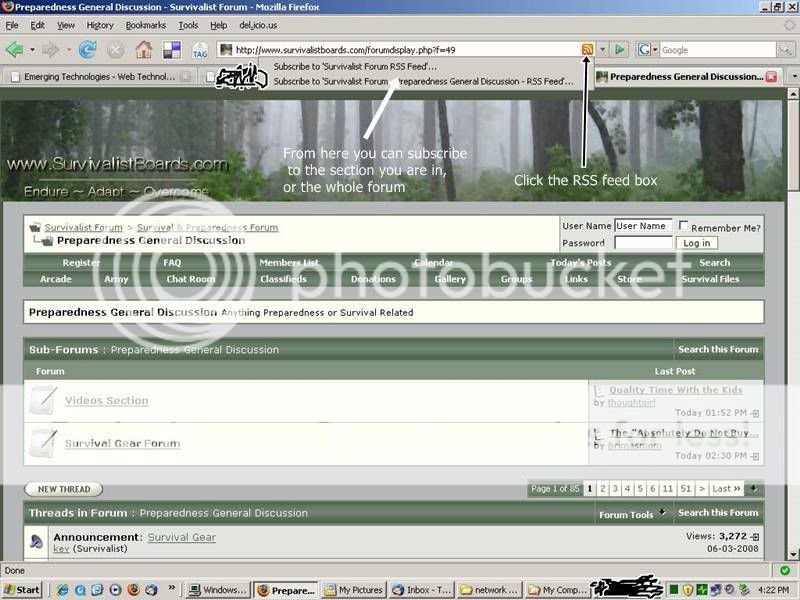Image resolution: width=800 pixels, height=600 pixels.
Task: Click the User Name input field
Action: pyautogui.click(x=643, y=226)
